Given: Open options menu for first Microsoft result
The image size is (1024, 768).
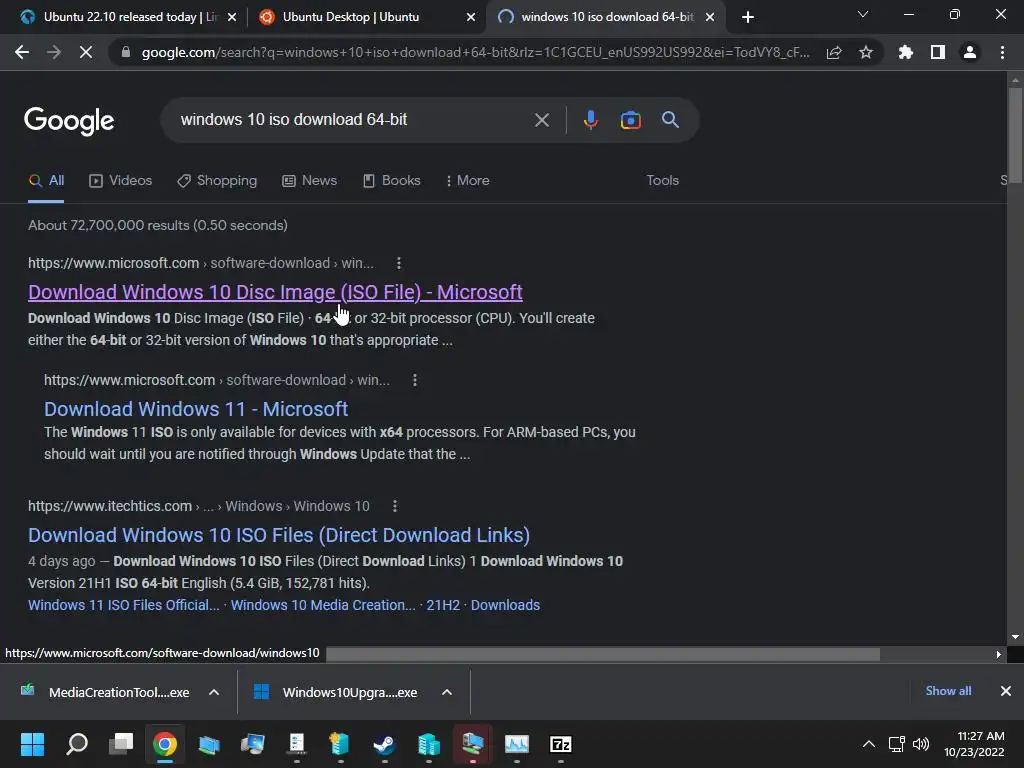Looking at the screenshot, I should coord(398,263).
